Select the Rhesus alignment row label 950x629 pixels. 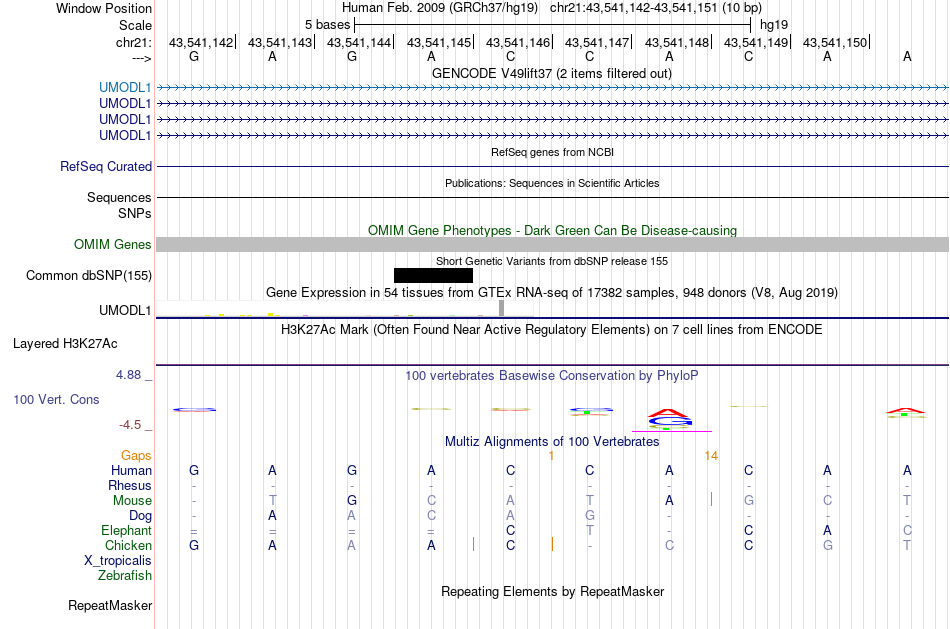pos(130,485)
